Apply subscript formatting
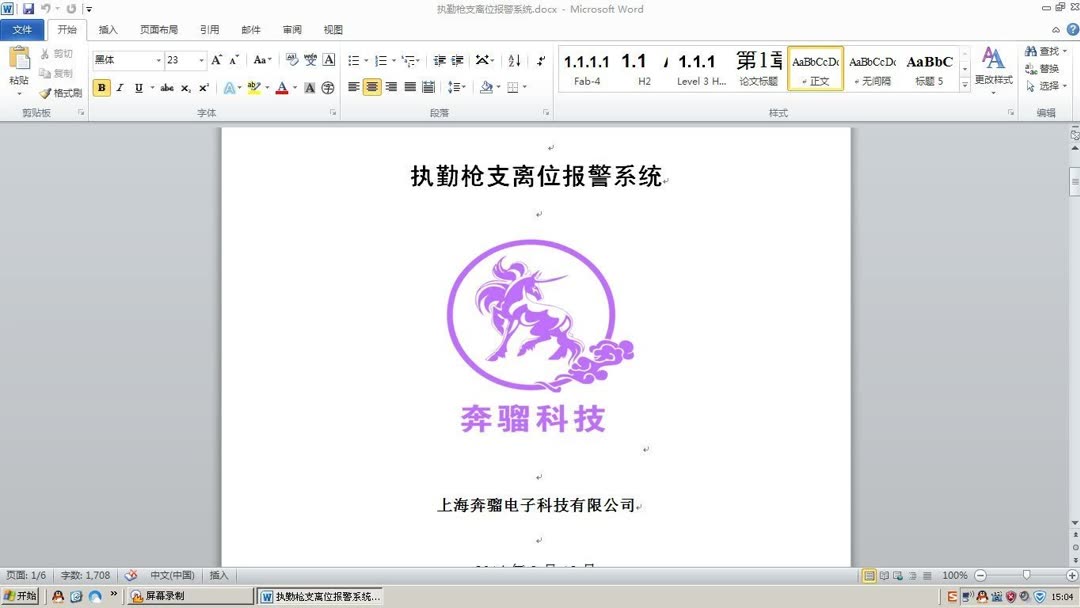This screenshot has height=608, width=1080. [185, 88]
